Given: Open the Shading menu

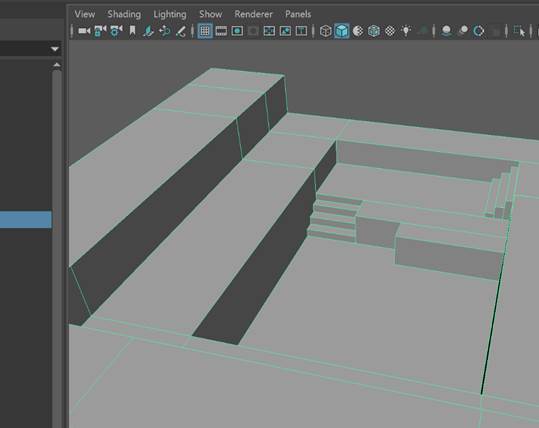Looking at the screenshot, I should point(124,14).
